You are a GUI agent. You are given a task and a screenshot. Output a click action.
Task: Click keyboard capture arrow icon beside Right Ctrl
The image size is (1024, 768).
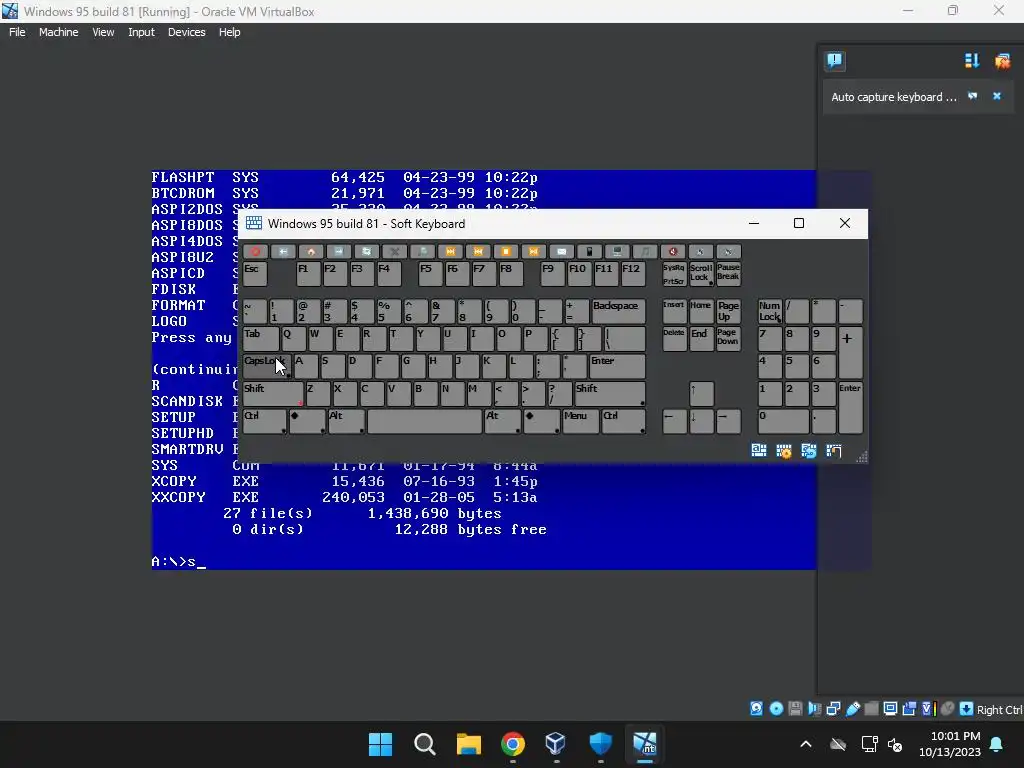tap(966, 709)
